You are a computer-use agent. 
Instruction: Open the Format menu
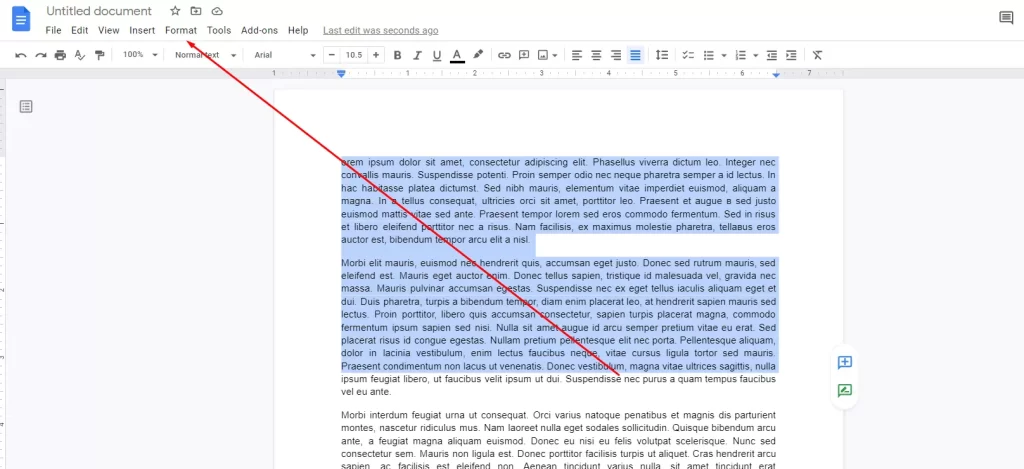181,30
